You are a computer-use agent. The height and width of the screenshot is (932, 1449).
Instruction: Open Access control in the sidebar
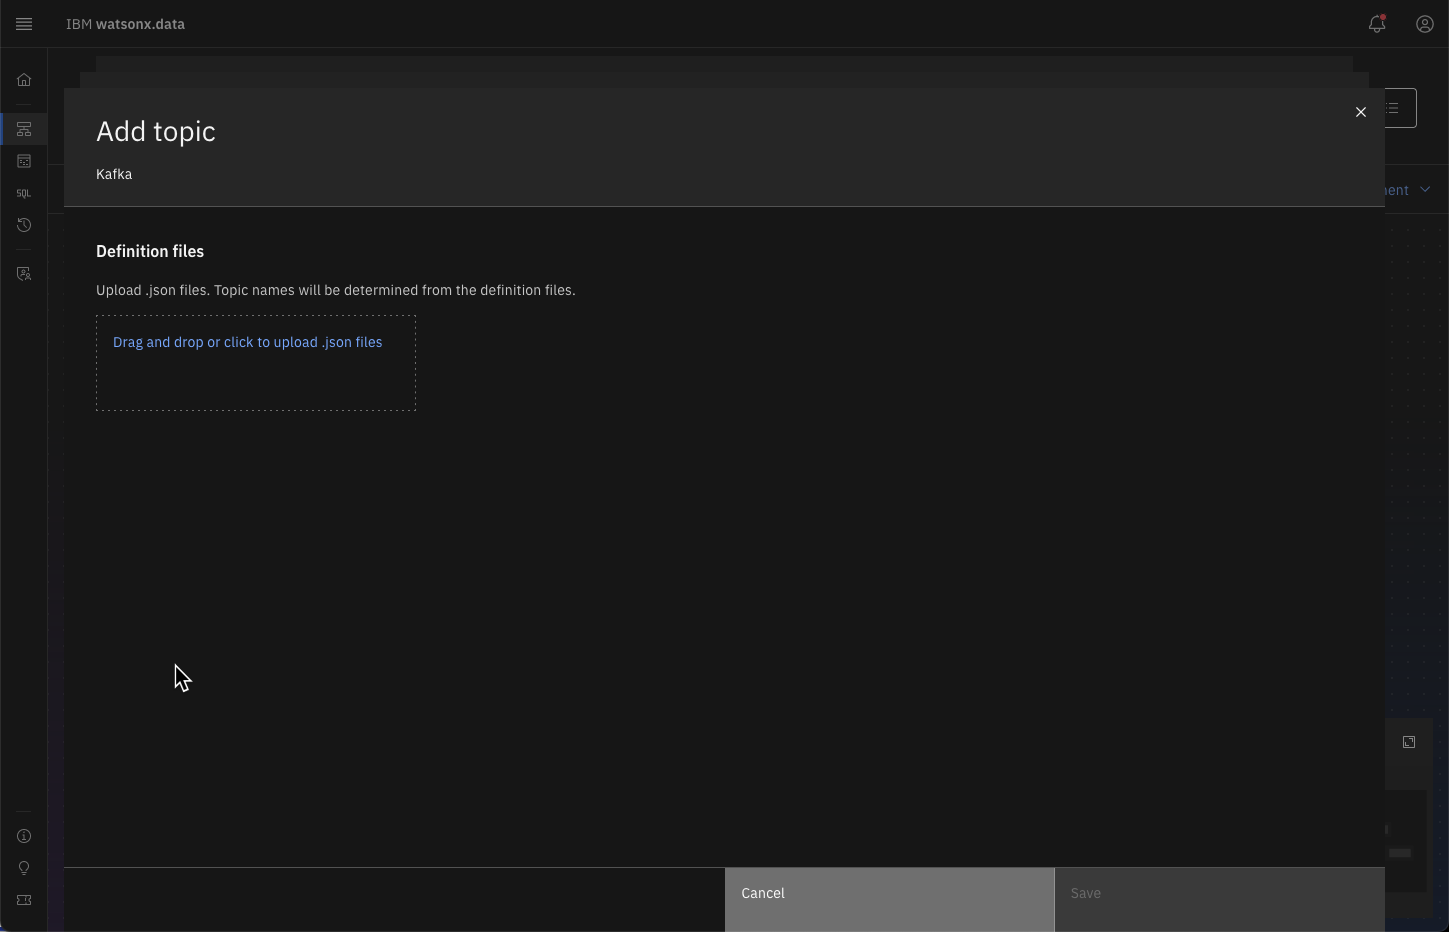24,273
